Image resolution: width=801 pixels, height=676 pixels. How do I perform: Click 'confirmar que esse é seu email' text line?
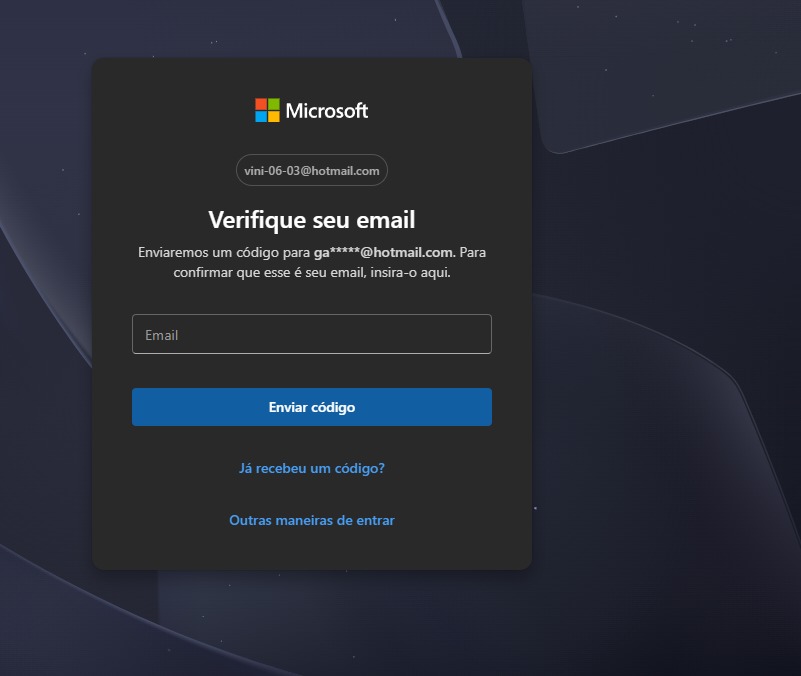(312, 272)
